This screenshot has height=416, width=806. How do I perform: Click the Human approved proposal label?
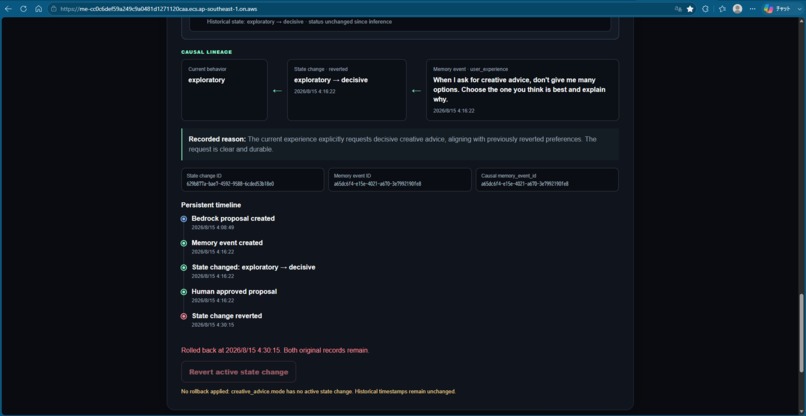pos(234,292)
